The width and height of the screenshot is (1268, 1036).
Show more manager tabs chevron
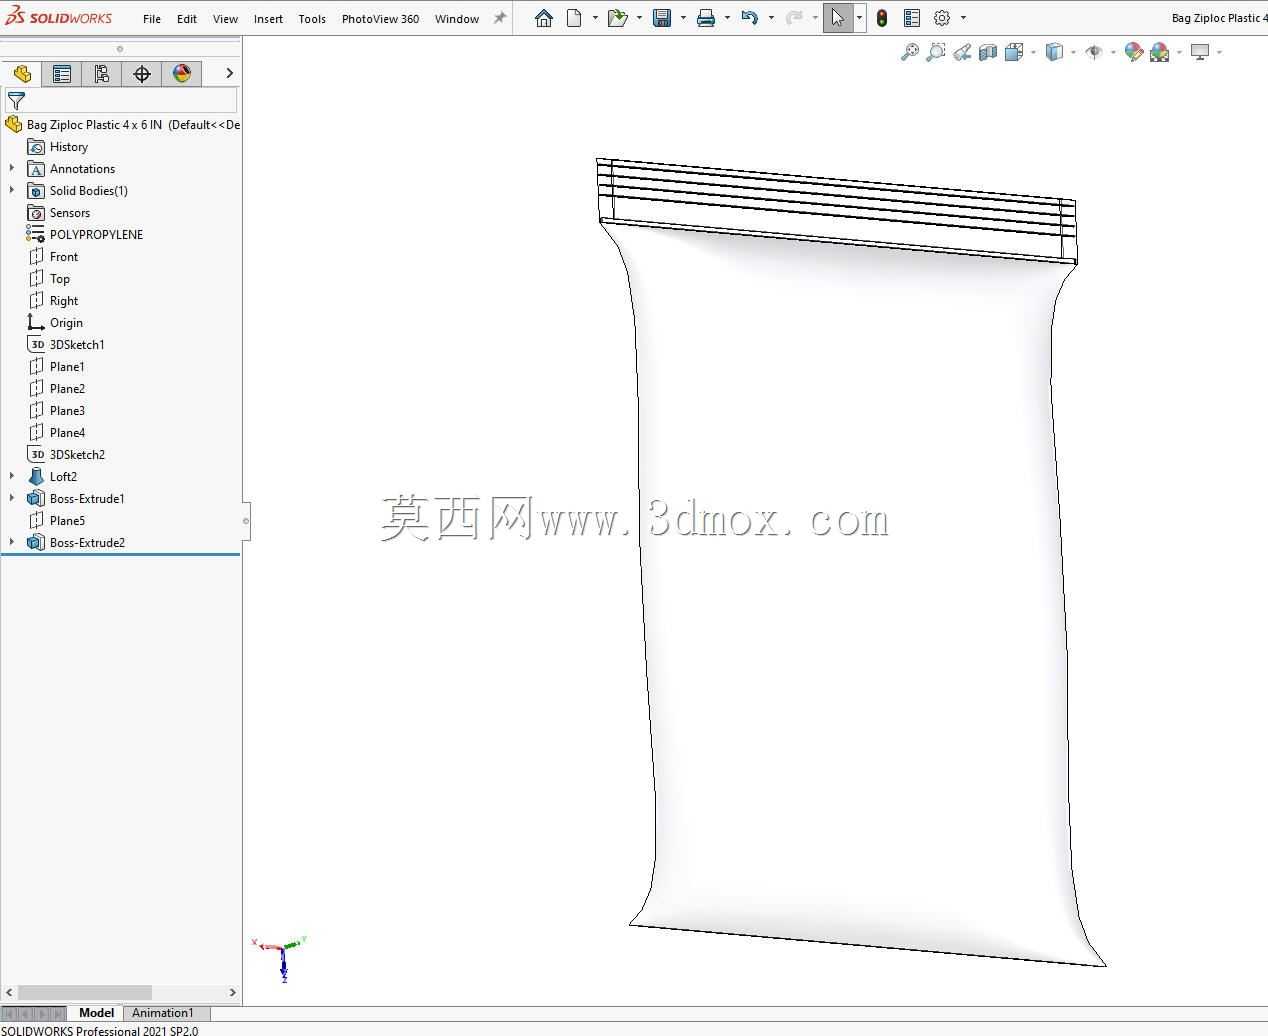coord(229,73)
